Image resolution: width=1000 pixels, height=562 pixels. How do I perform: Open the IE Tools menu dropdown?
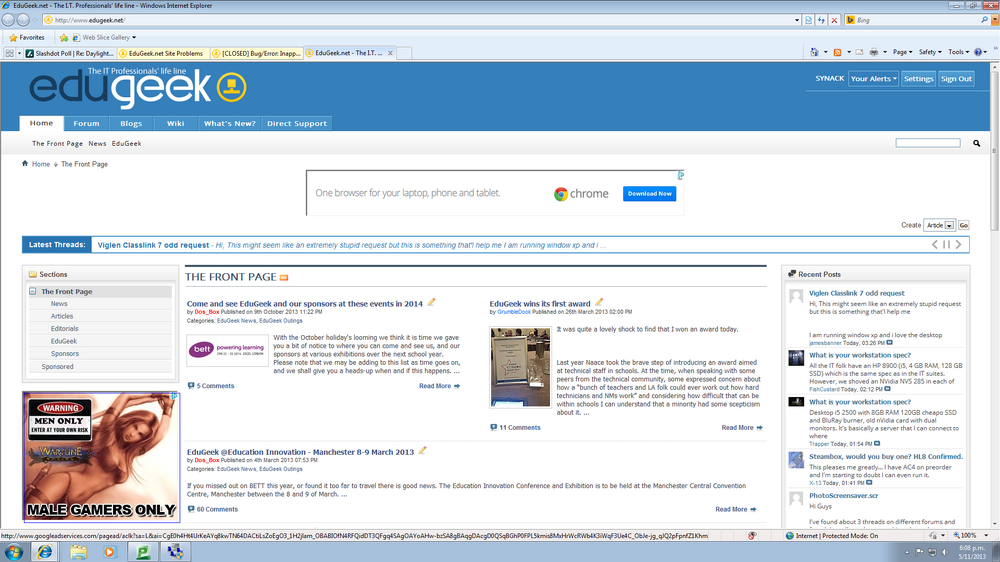959,52
